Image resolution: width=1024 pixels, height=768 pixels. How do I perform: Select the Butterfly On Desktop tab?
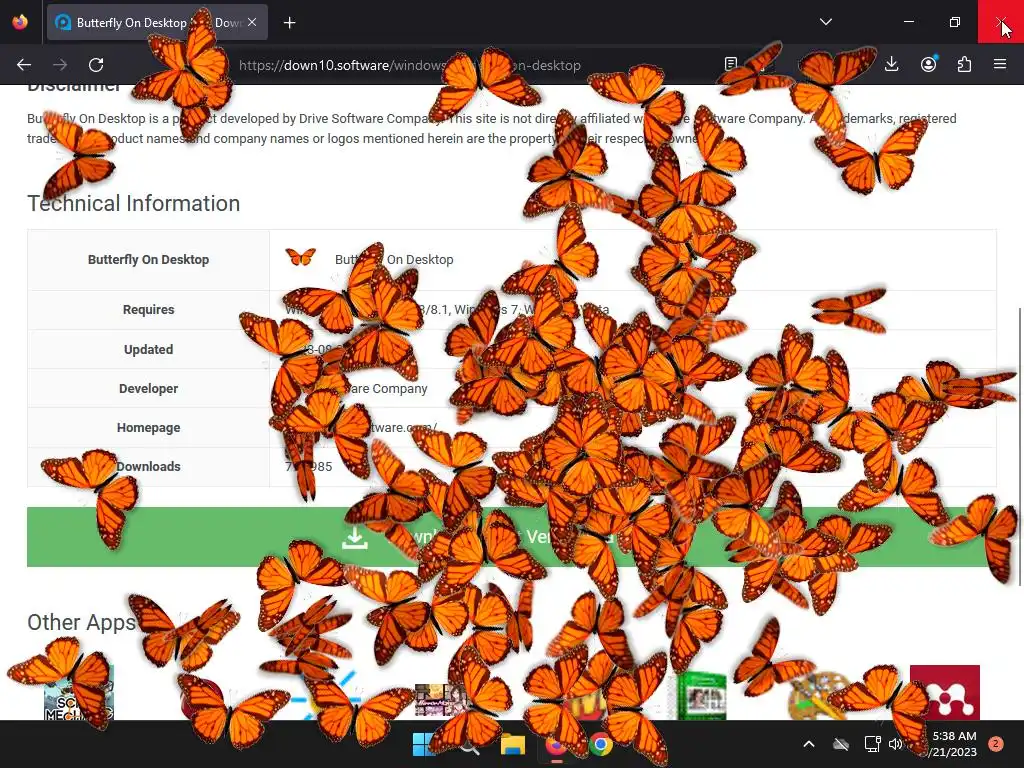pos(157,22)
